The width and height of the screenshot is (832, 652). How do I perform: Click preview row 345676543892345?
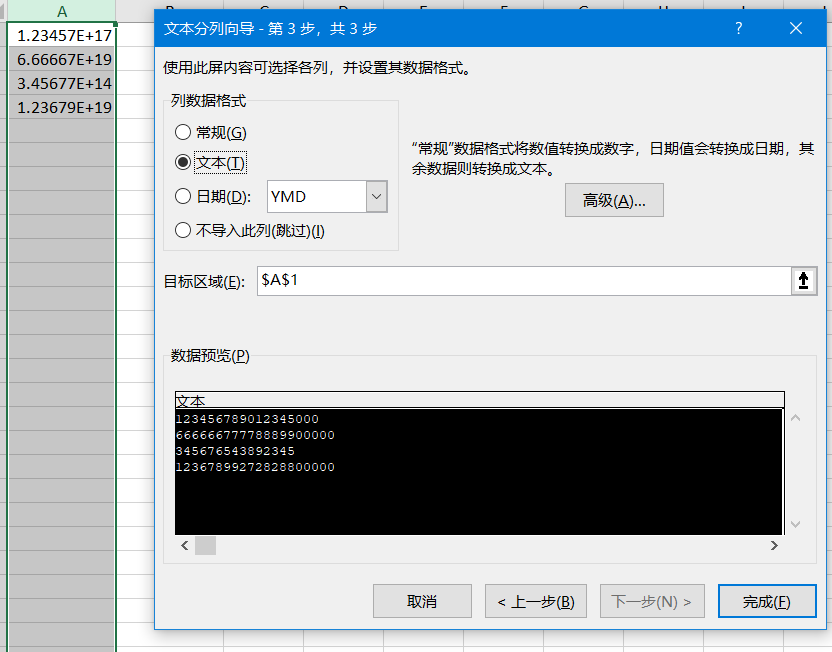pos(235,451)
